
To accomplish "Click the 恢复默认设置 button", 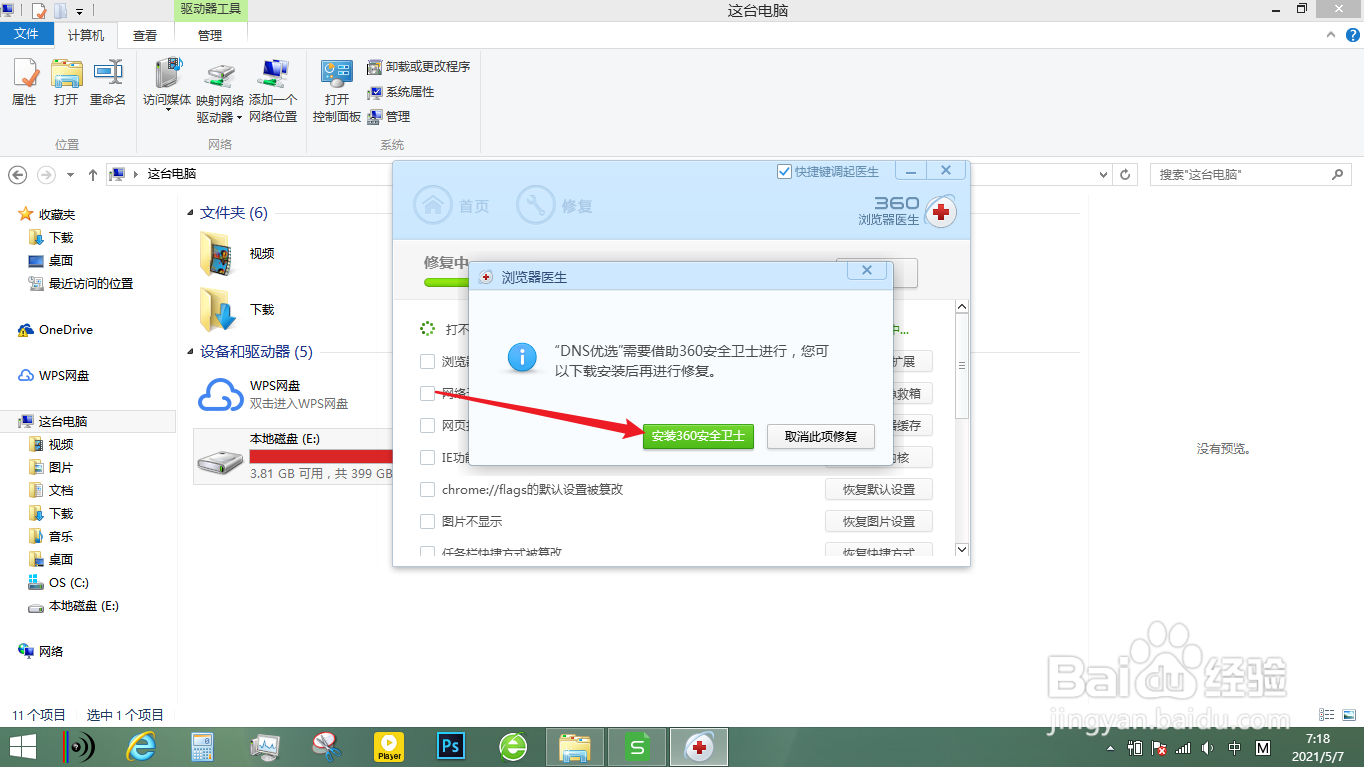I will tap(879, 490).
